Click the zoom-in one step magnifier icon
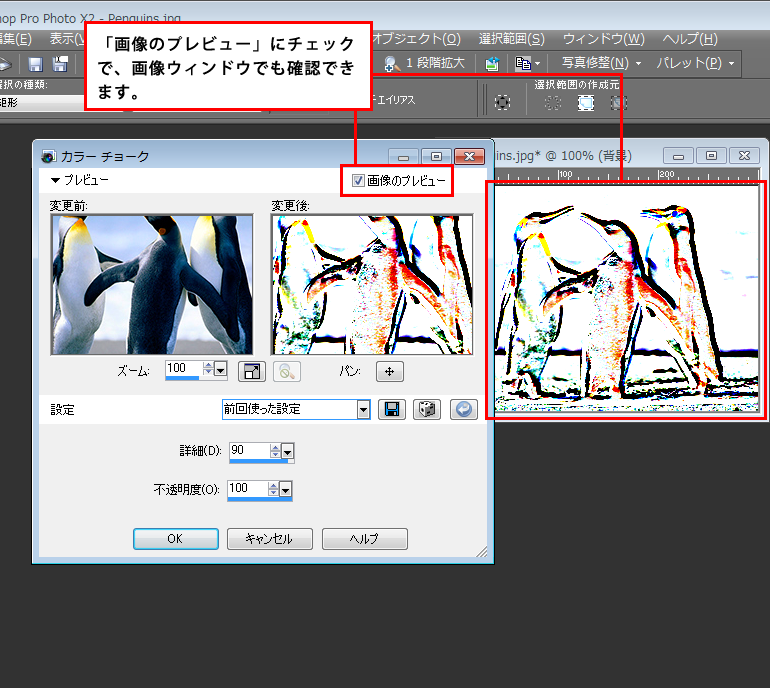This screenshot has height=688, width=770. (x=392, y=63)
